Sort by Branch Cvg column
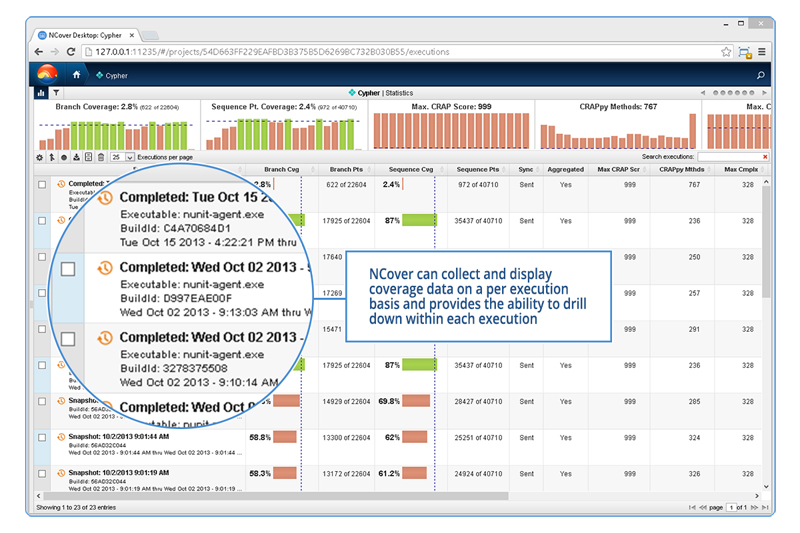The width and height of the screenshot is (800, 533). click(x=282, y=169)
